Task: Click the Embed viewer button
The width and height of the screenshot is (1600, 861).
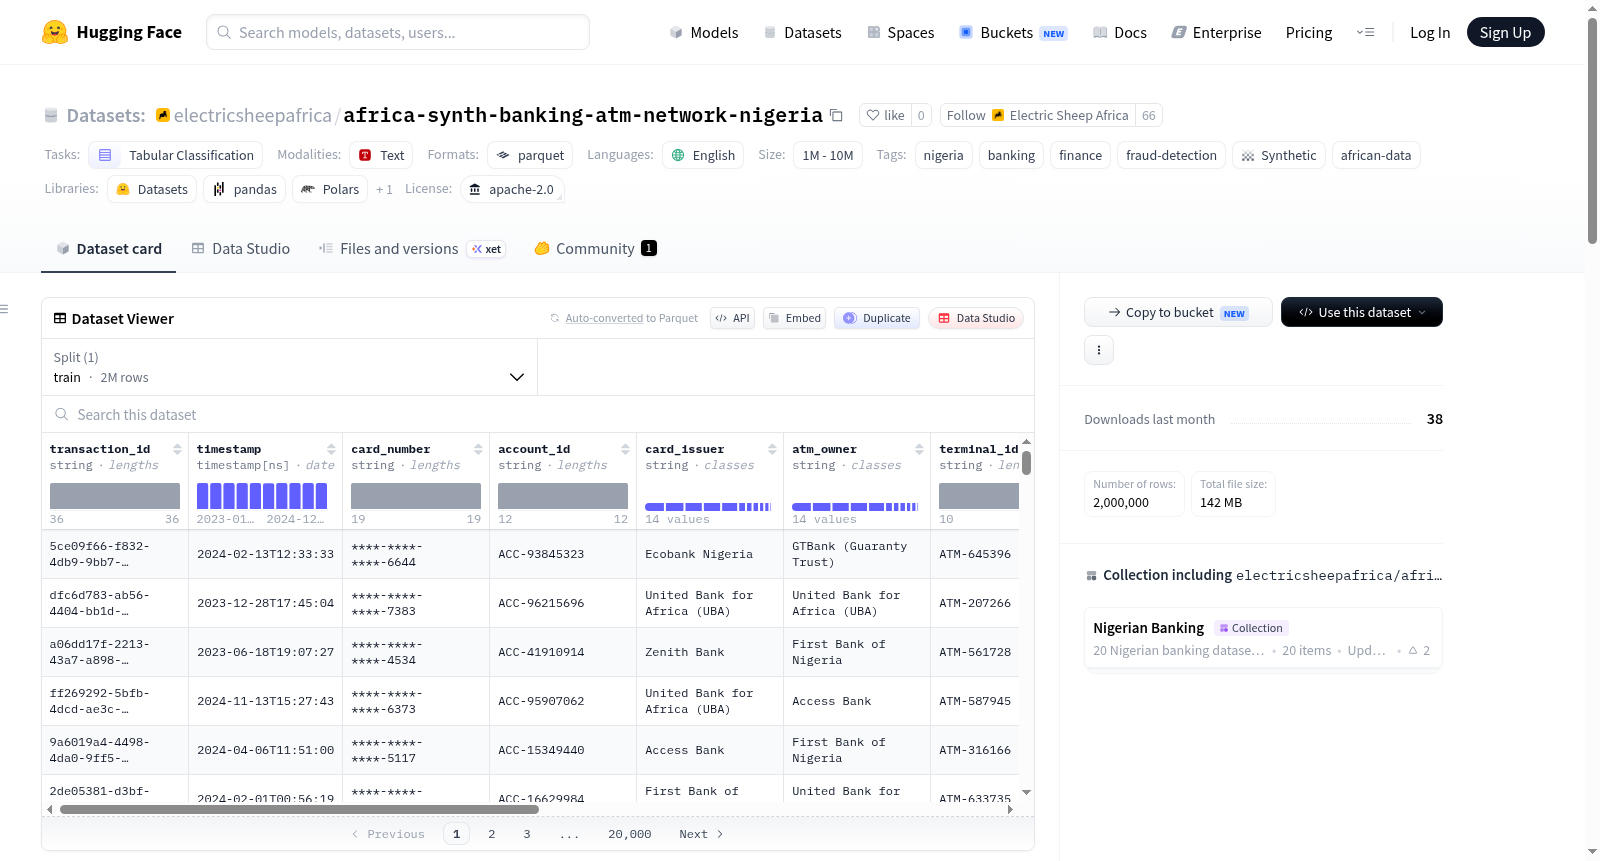Action: 793,318
